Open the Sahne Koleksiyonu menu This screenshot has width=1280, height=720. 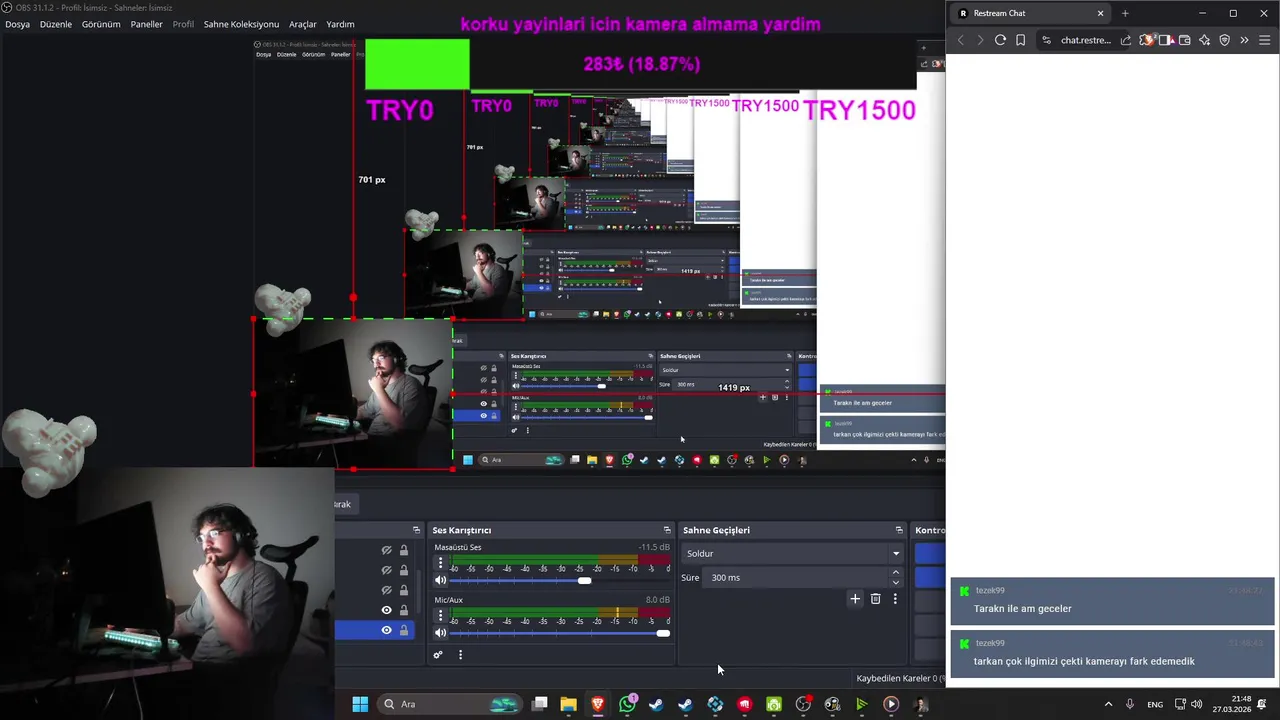(241, 24)
